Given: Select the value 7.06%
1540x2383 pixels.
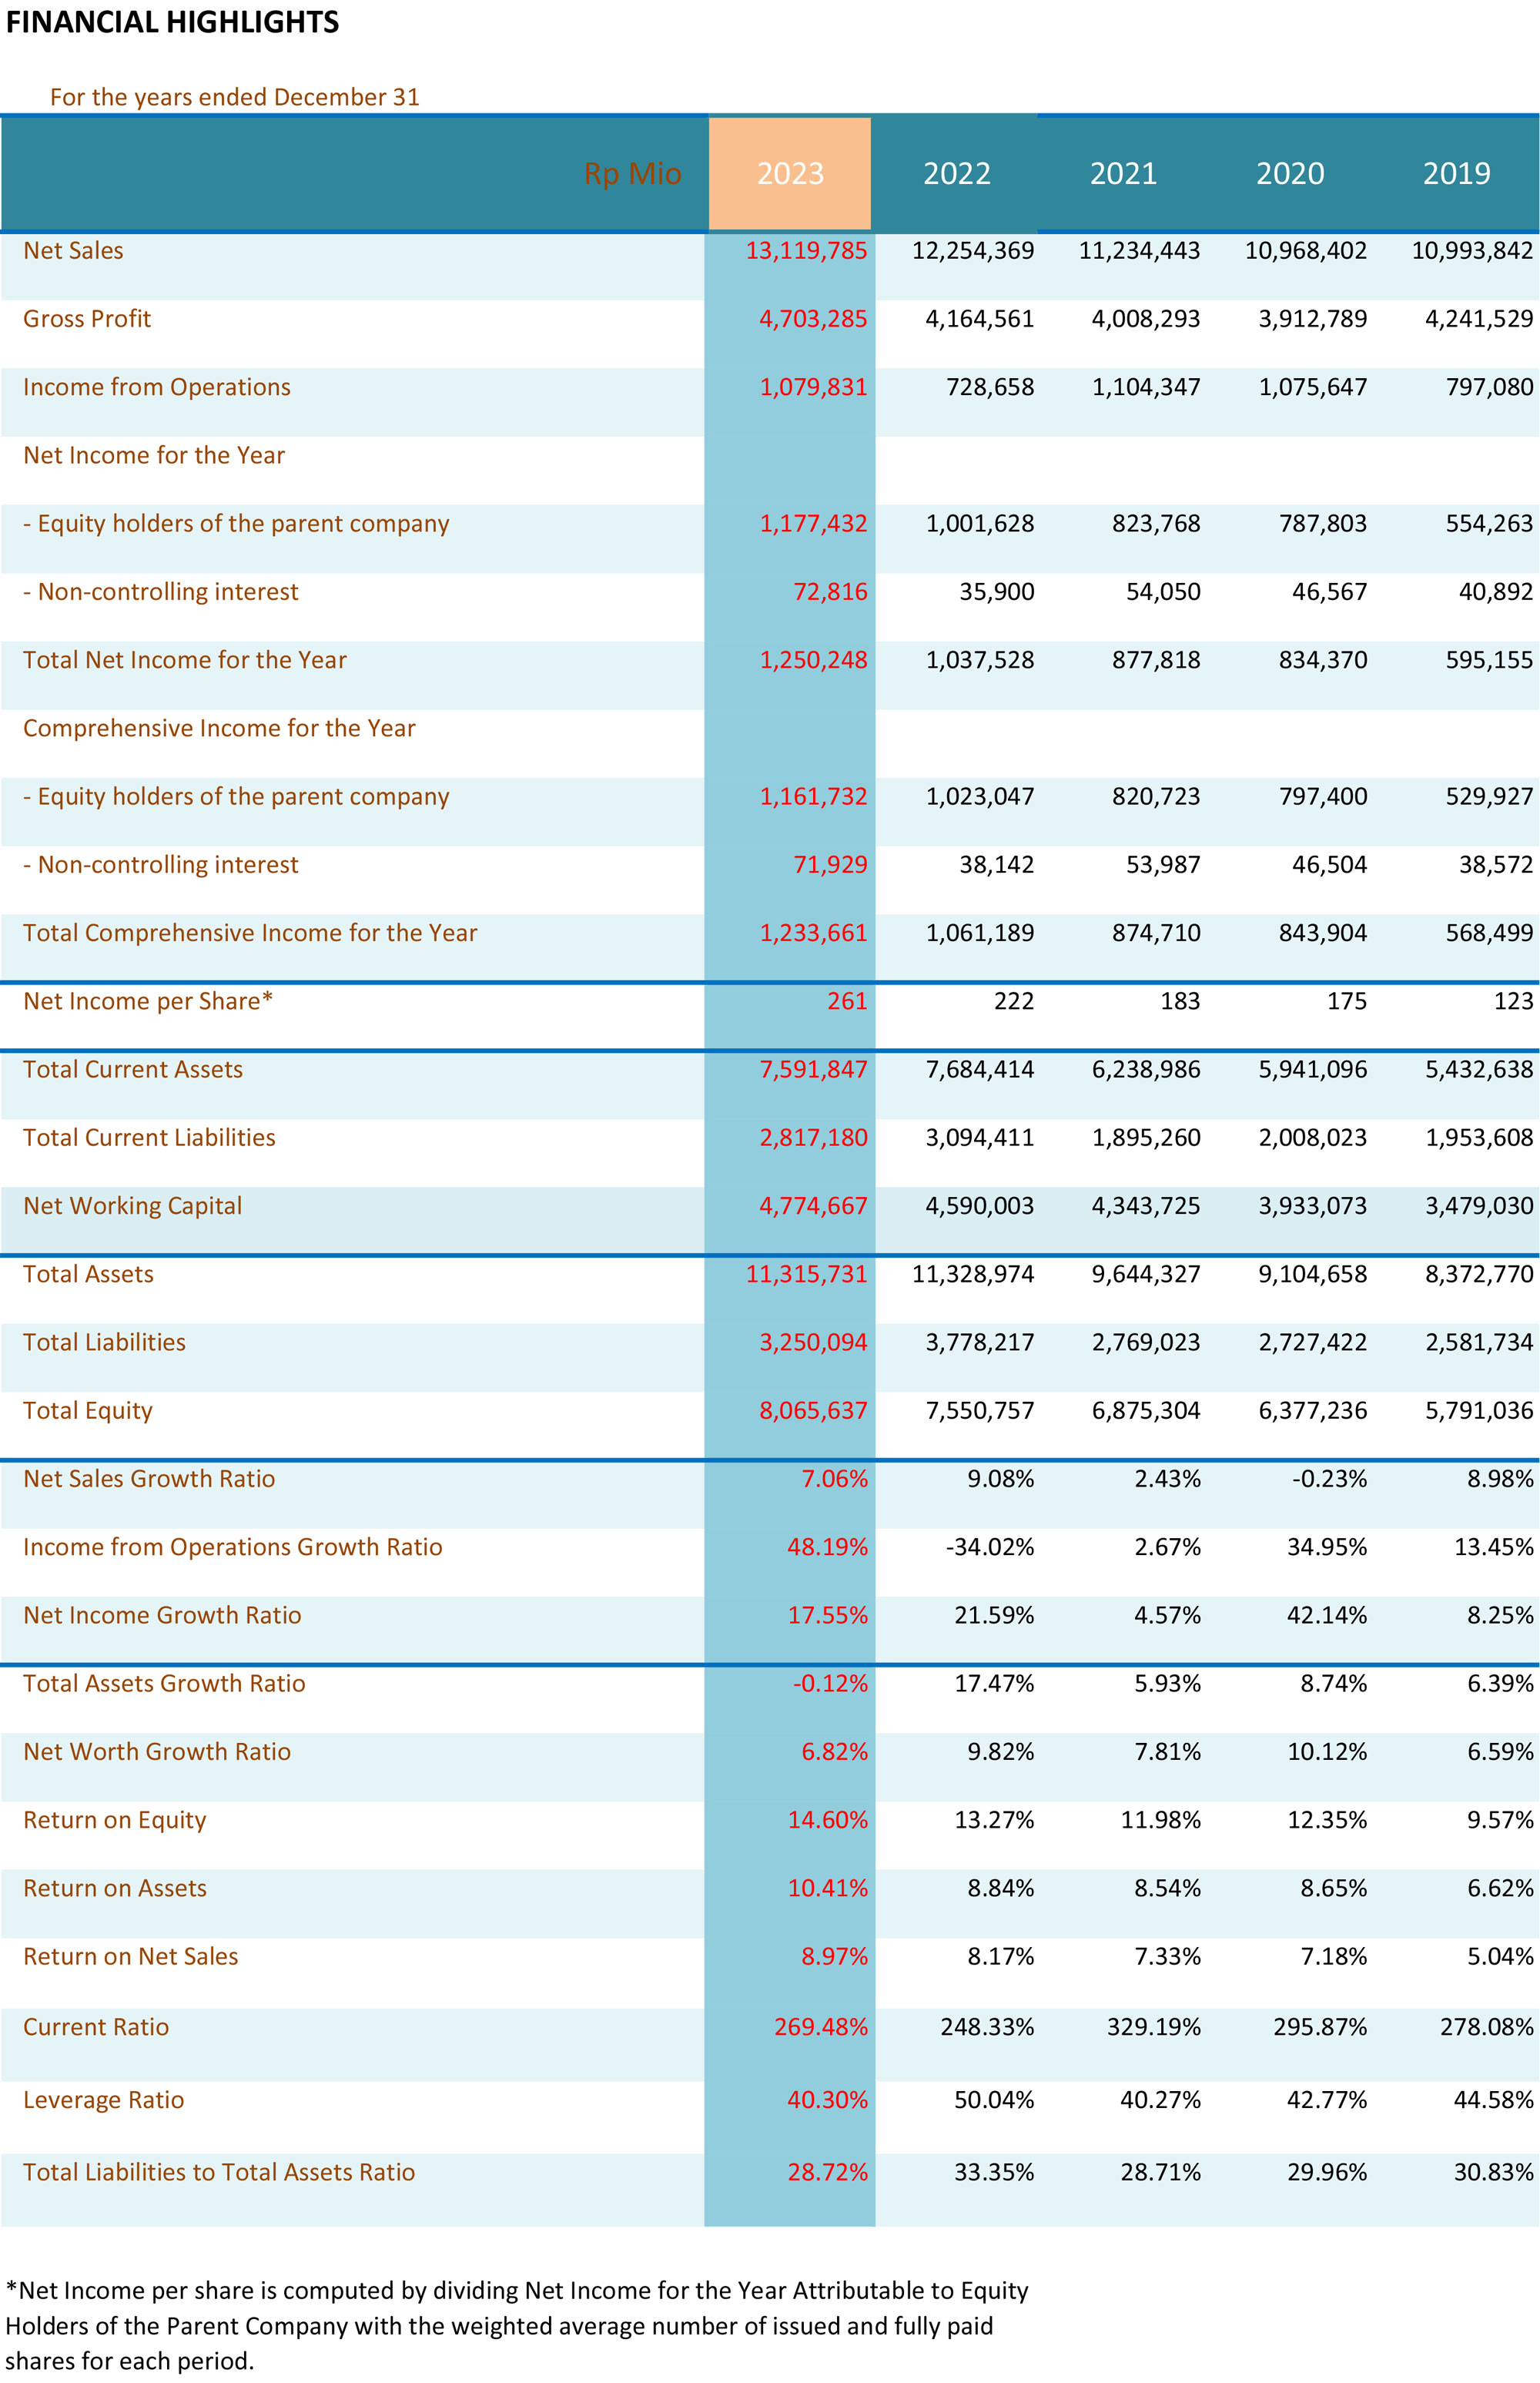Looking at the screenshot, I should tap(834, 1479).
